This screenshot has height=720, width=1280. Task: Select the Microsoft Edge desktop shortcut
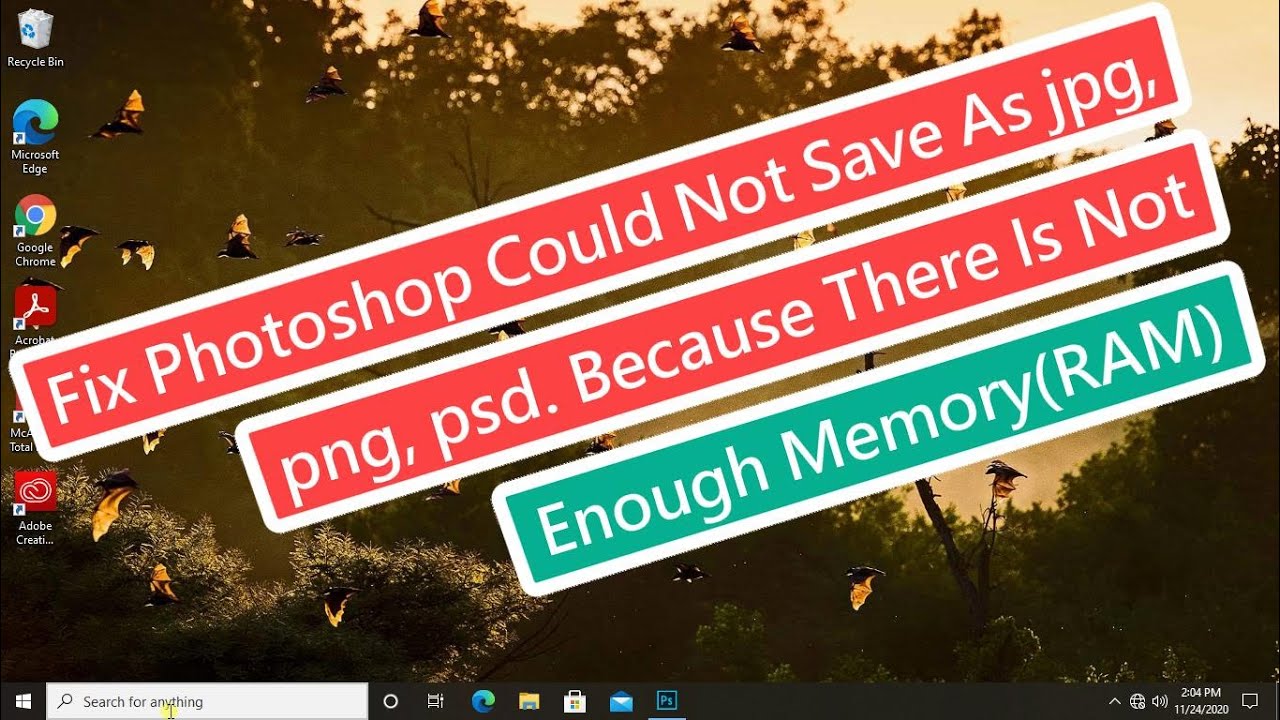(x=35, y=135)
